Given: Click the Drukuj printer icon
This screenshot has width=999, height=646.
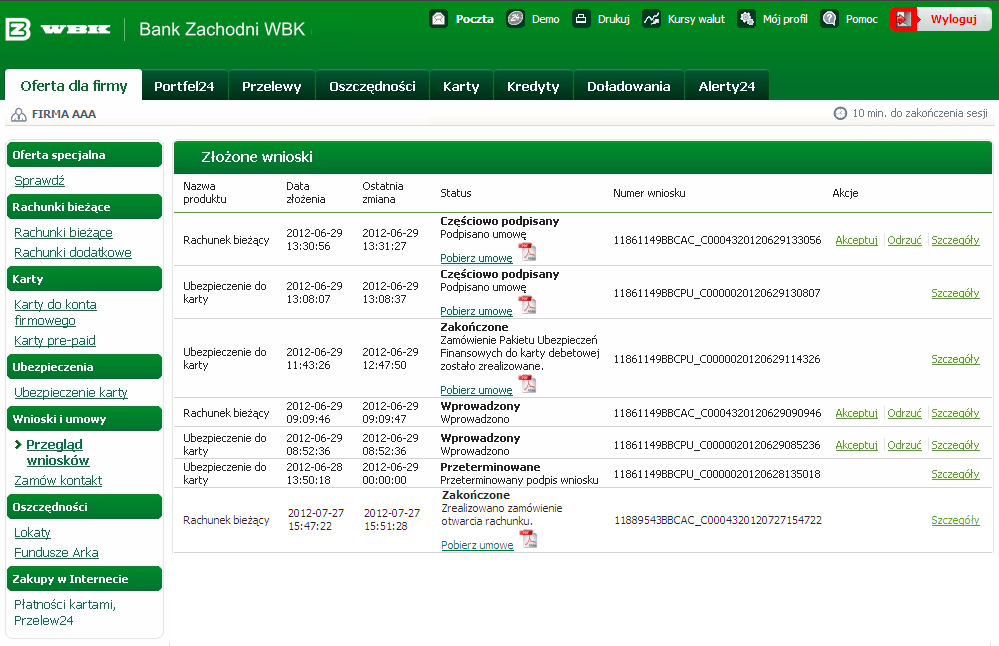Looking at the screenshot, I should point(581,18).
